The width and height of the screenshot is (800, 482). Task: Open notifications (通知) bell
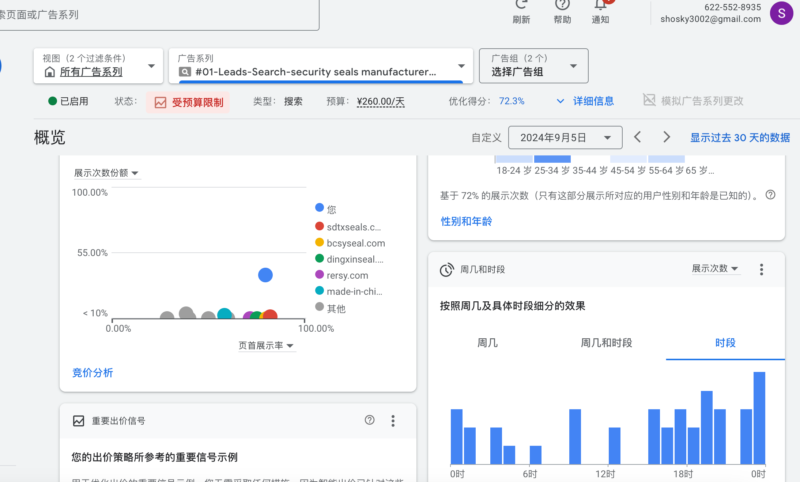(601, 5)
